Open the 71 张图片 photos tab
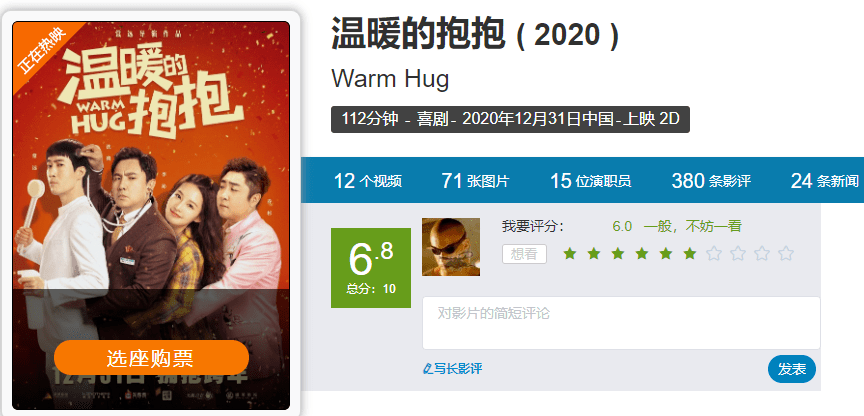The width and height of the screenshot is (864, 416). tap(475, 181)
